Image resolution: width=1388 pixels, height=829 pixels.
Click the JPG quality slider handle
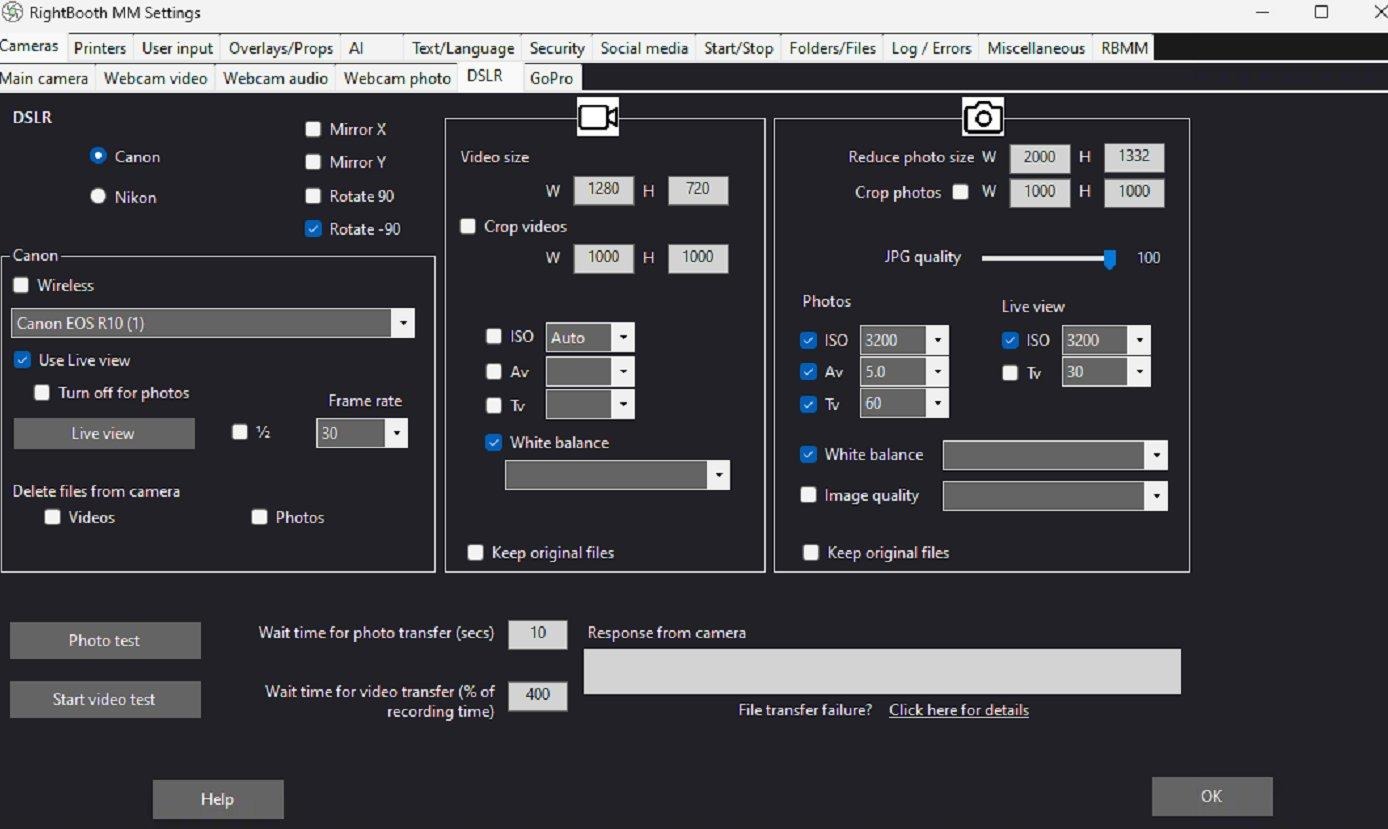[1109, 258]
